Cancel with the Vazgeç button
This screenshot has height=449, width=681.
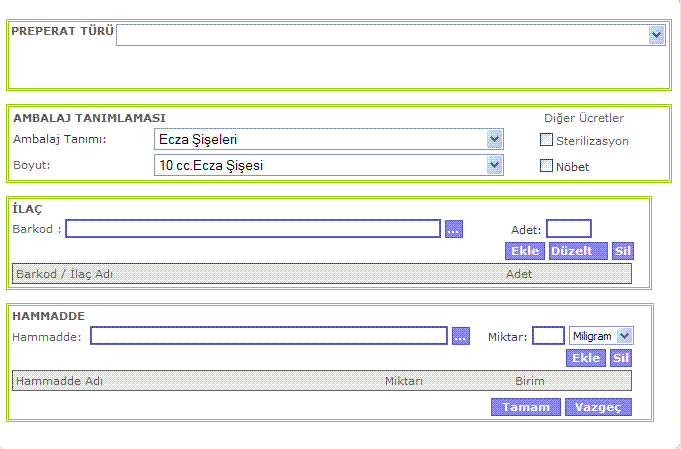tap(598, 407)
